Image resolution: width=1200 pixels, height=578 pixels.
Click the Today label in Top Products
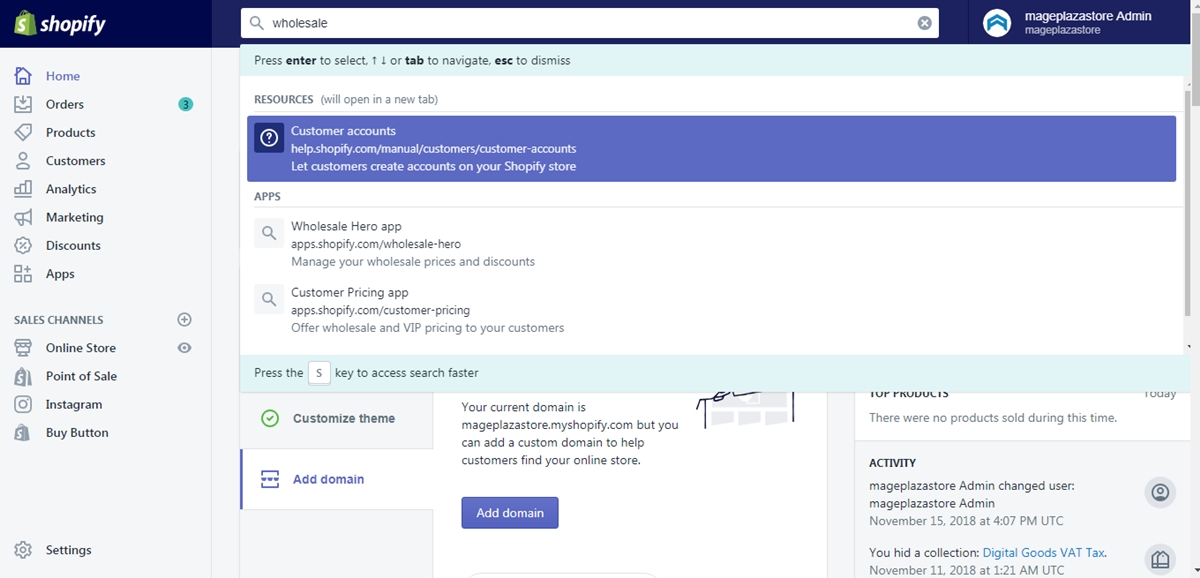1160,394
